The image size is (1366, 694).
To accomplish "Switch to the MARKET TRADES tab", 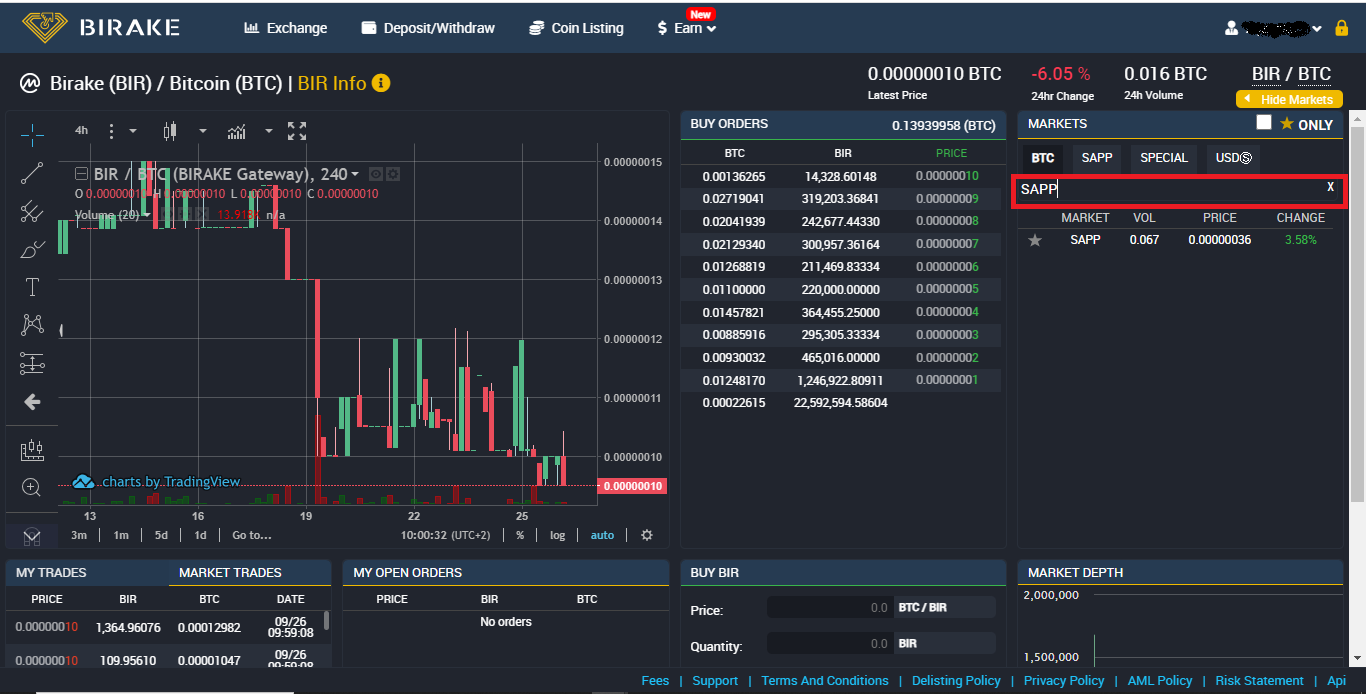I will 230,573.
